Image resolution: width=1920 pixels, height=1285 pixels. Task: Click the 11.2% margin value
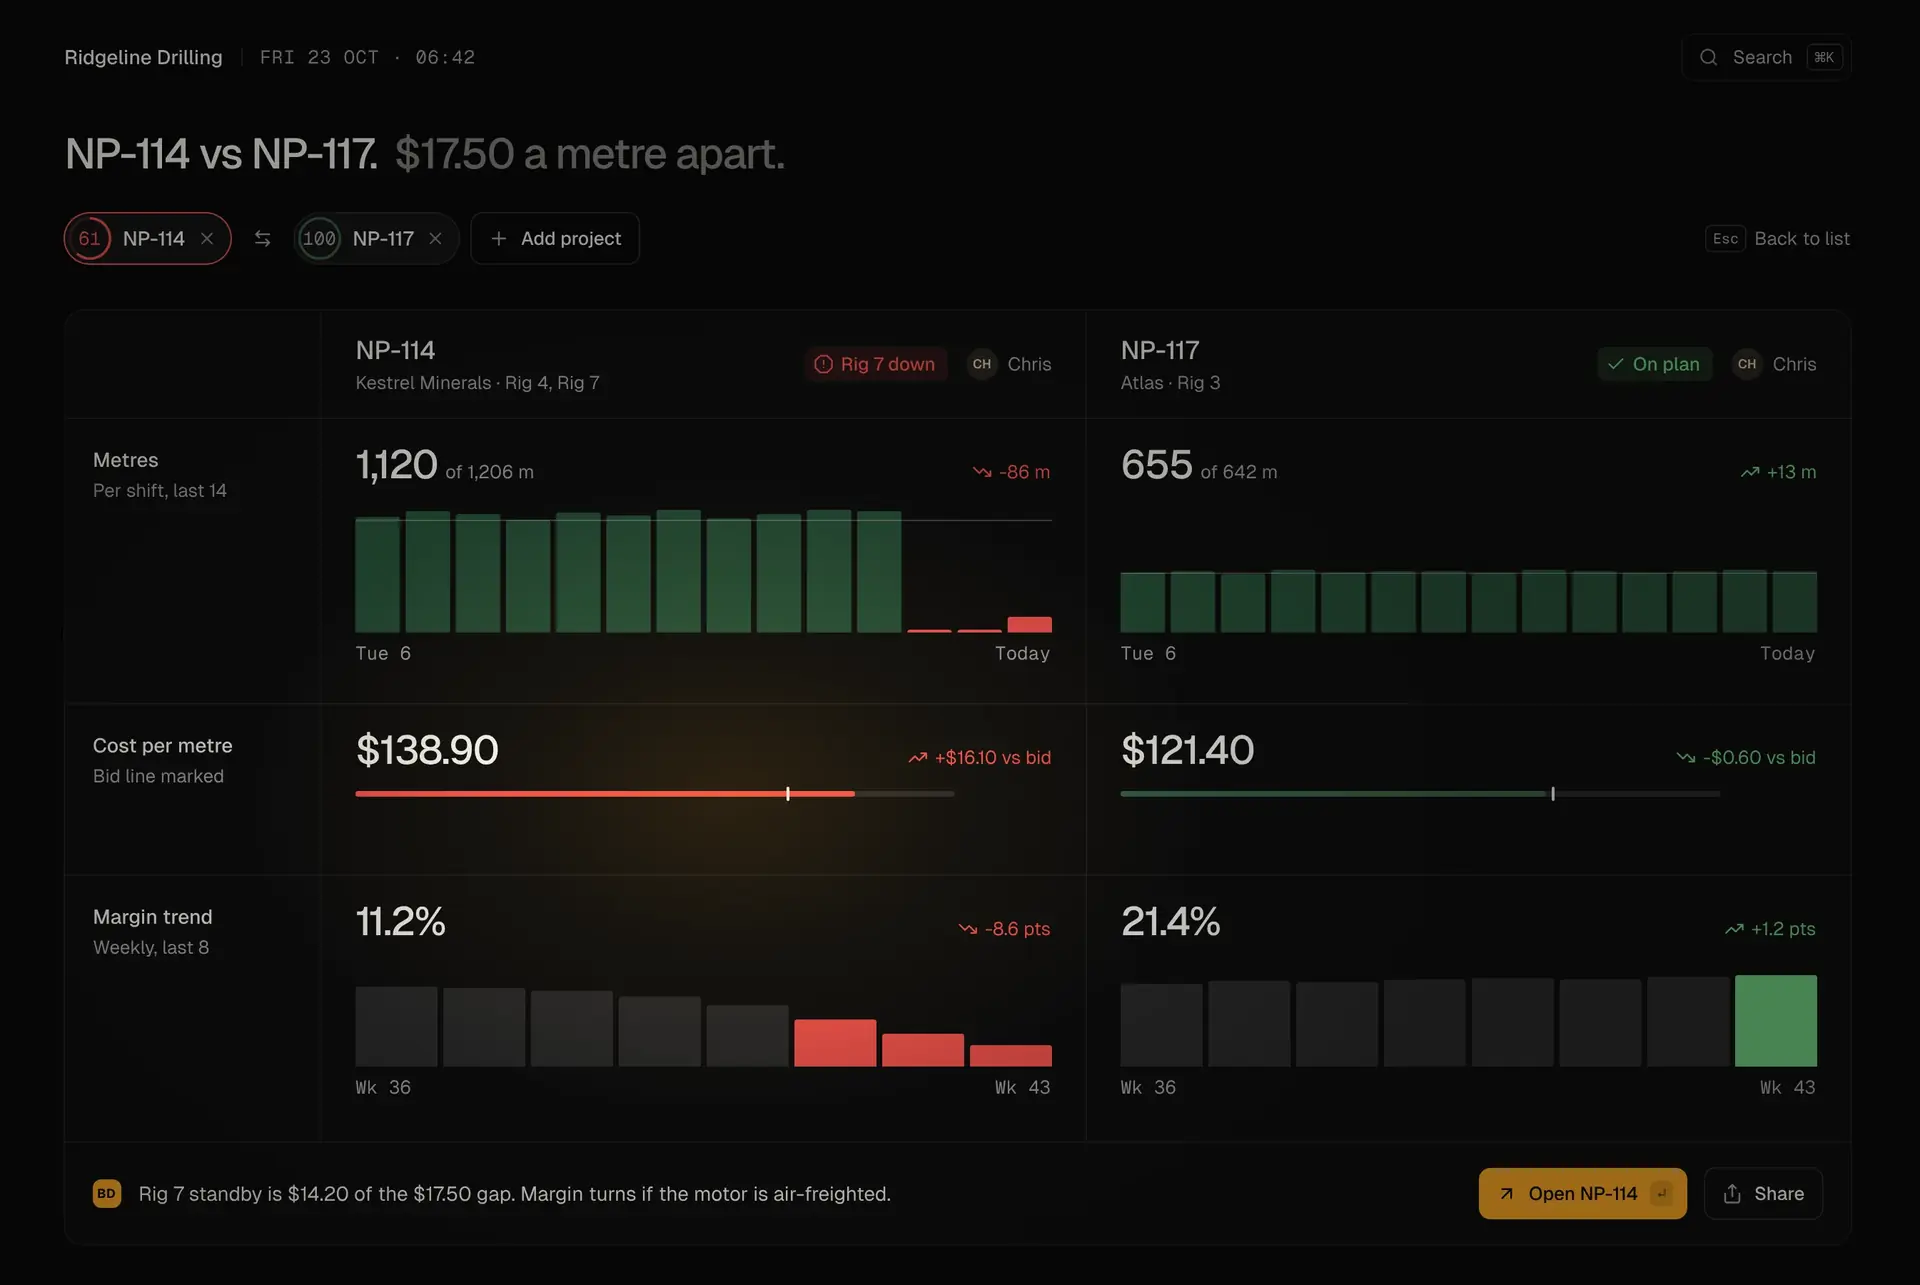point(400,921)
